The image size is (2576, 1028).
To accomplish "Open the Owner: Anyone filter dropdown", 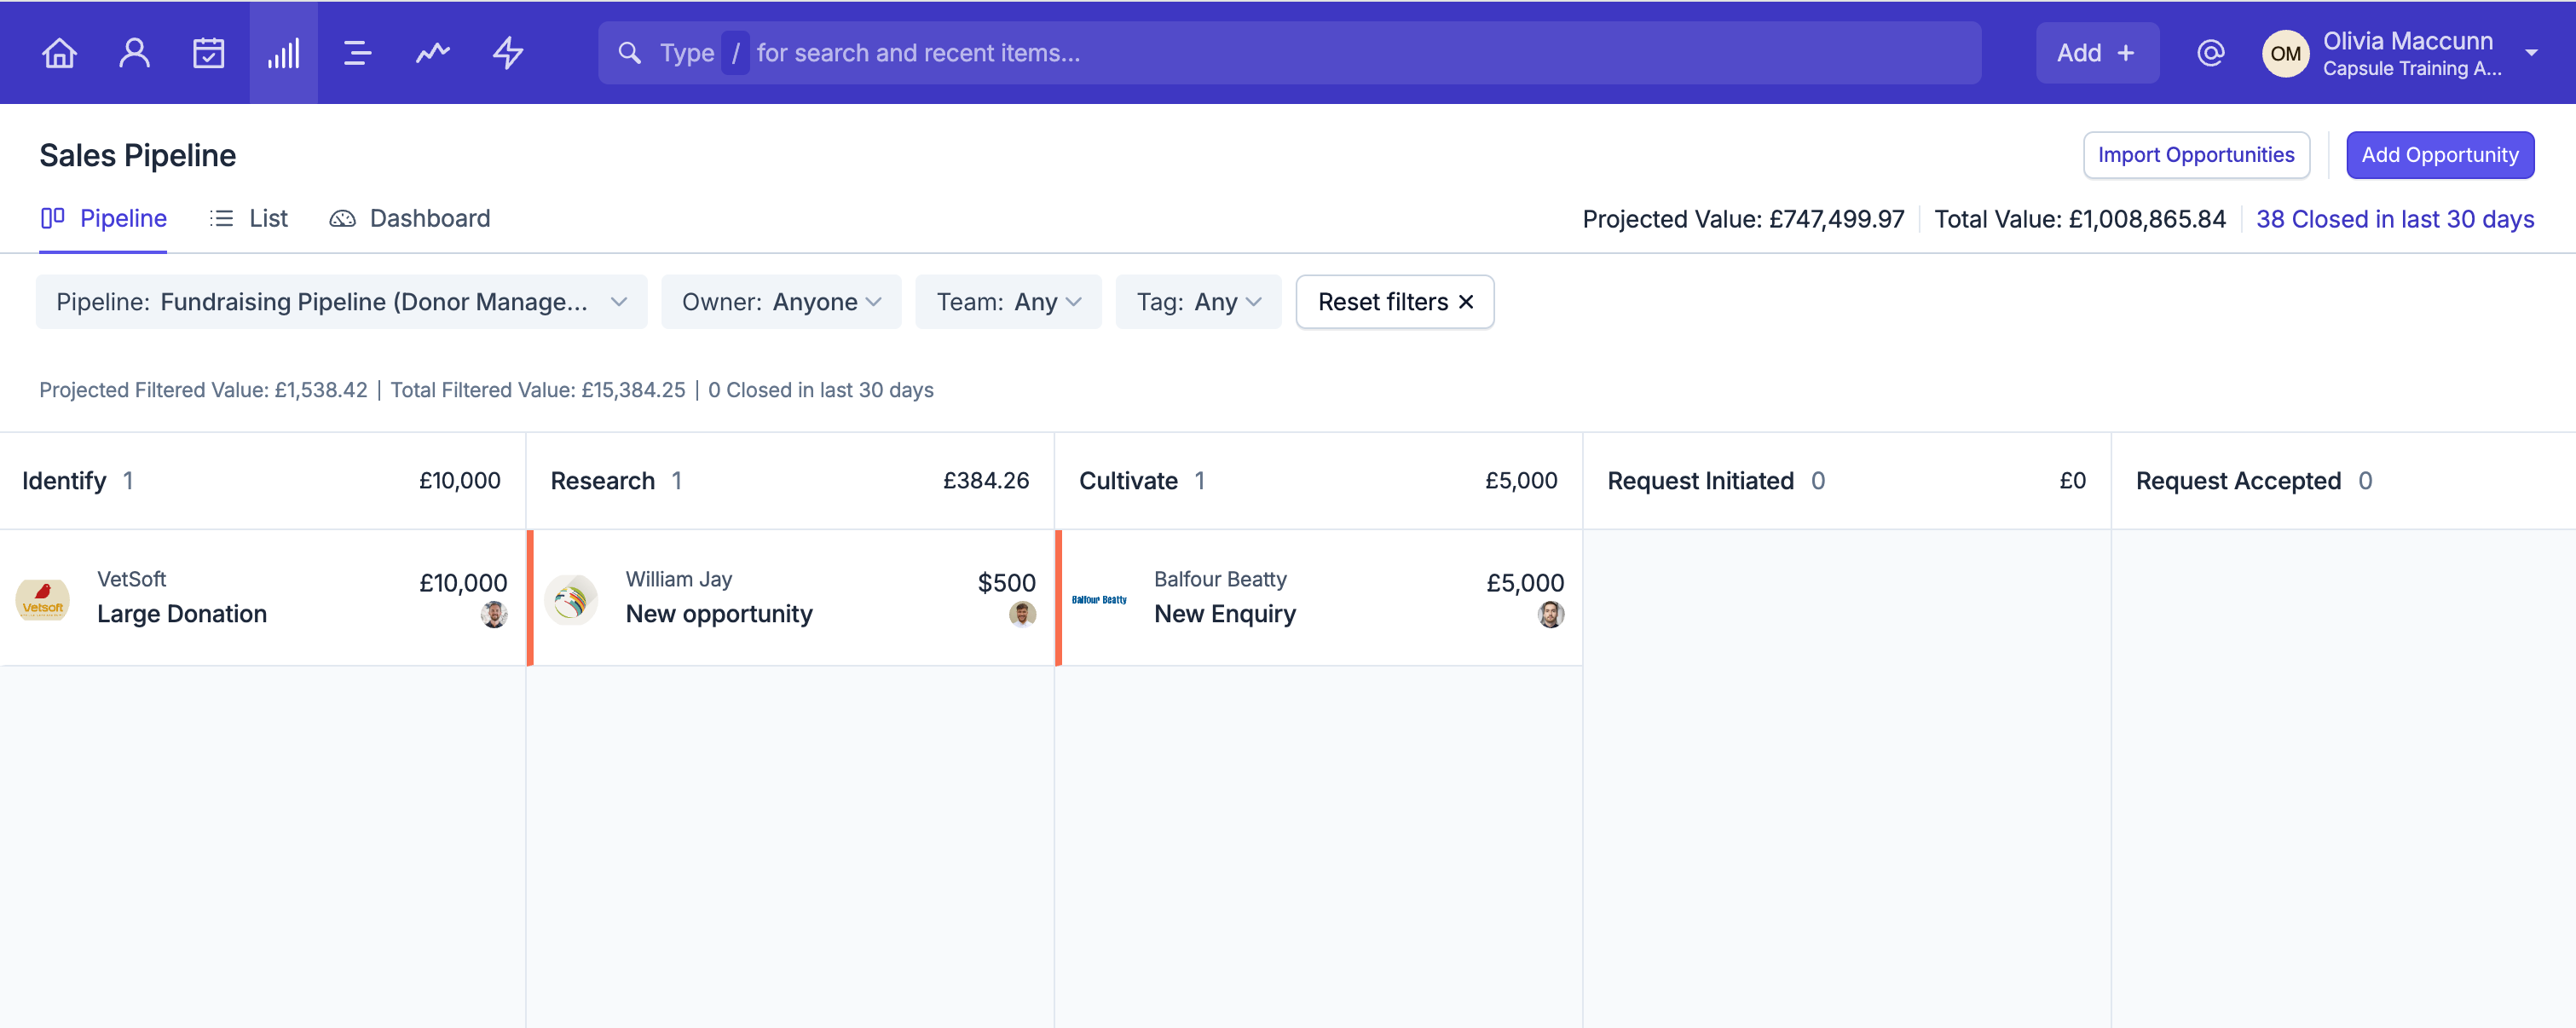I will pyautogui.click(x=781, y=302).
